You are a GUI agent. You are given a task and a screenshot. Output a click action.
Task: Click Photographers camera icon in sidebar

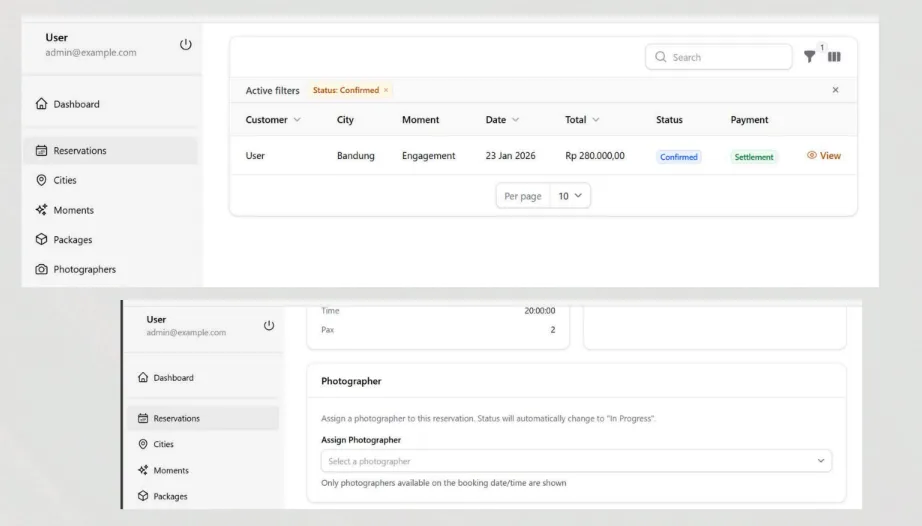[41, 269]
